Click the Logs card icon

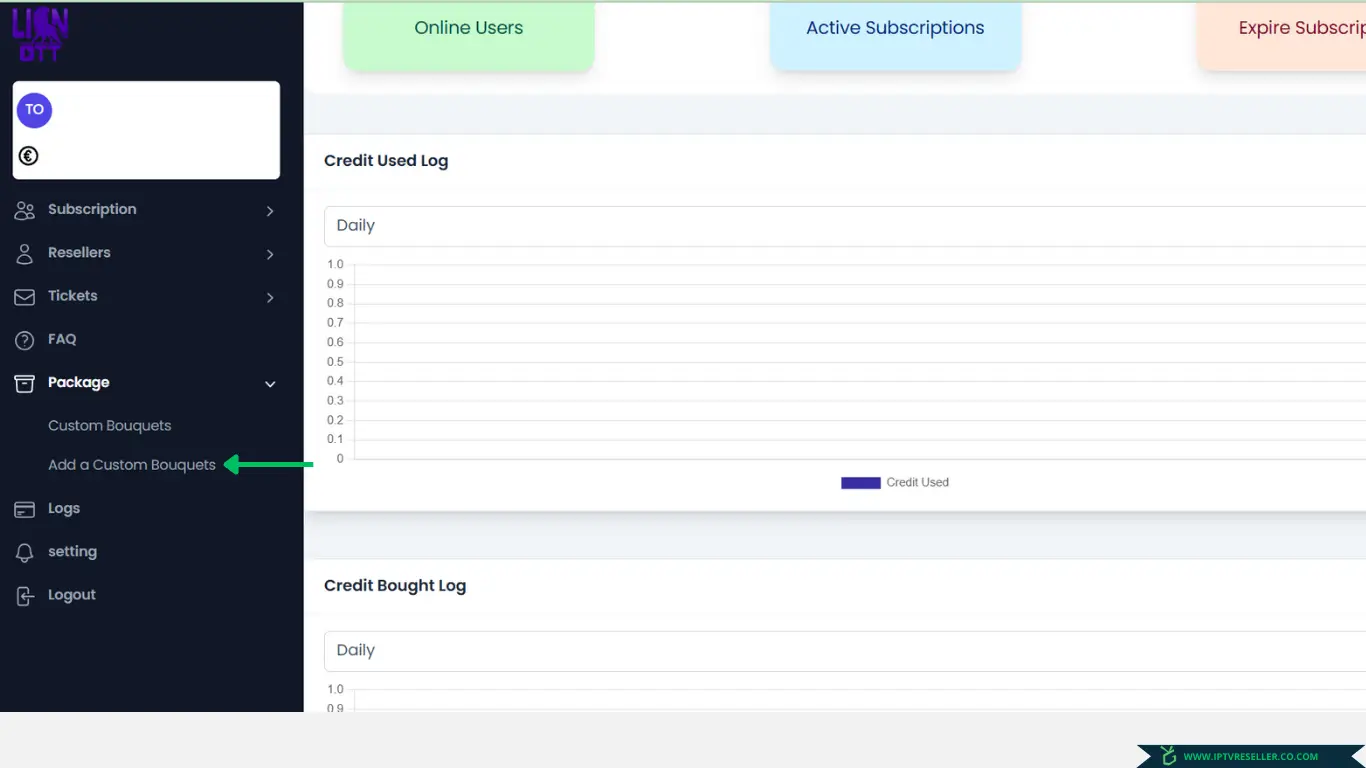[x=24, y=509]
